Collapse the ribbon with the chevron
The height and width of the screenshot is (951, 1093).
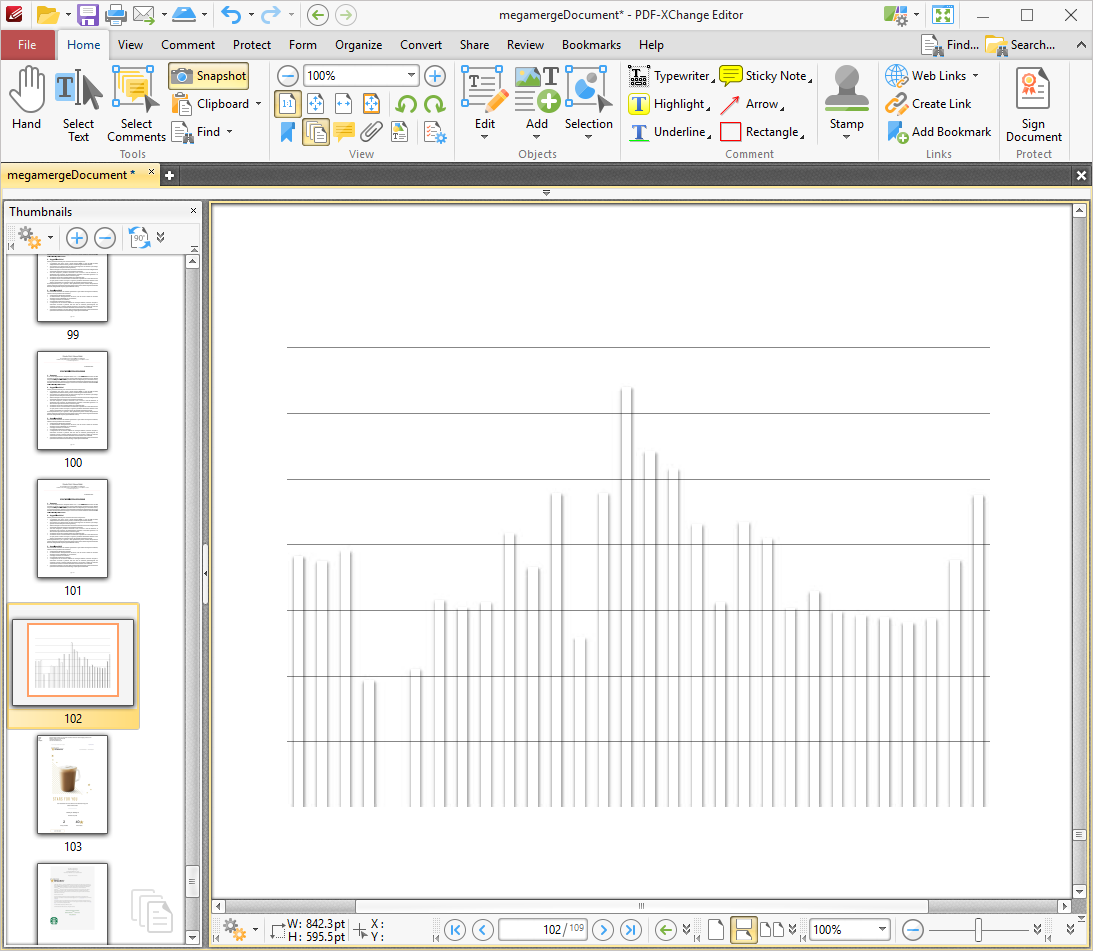[x=1080, y=45]
